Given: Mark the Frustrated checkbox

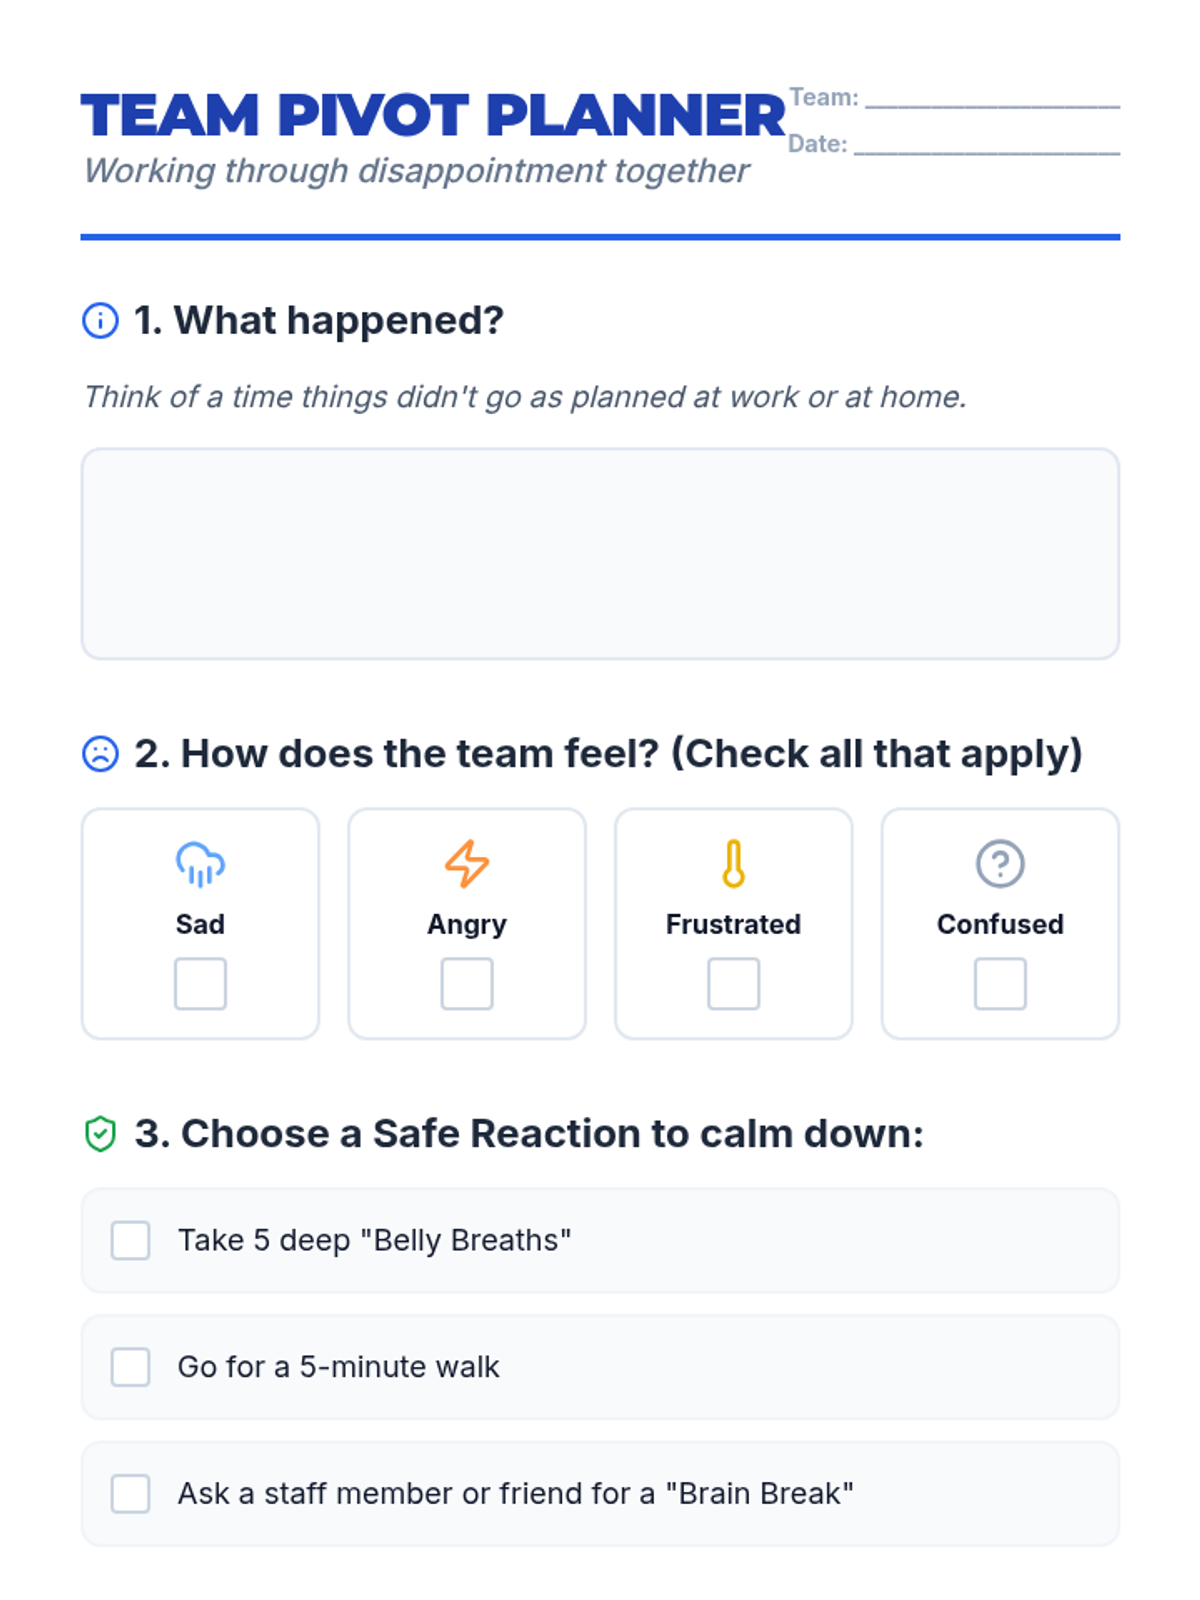Looking at the screenshot, I should pyautogui.click(x=733, y=984).
